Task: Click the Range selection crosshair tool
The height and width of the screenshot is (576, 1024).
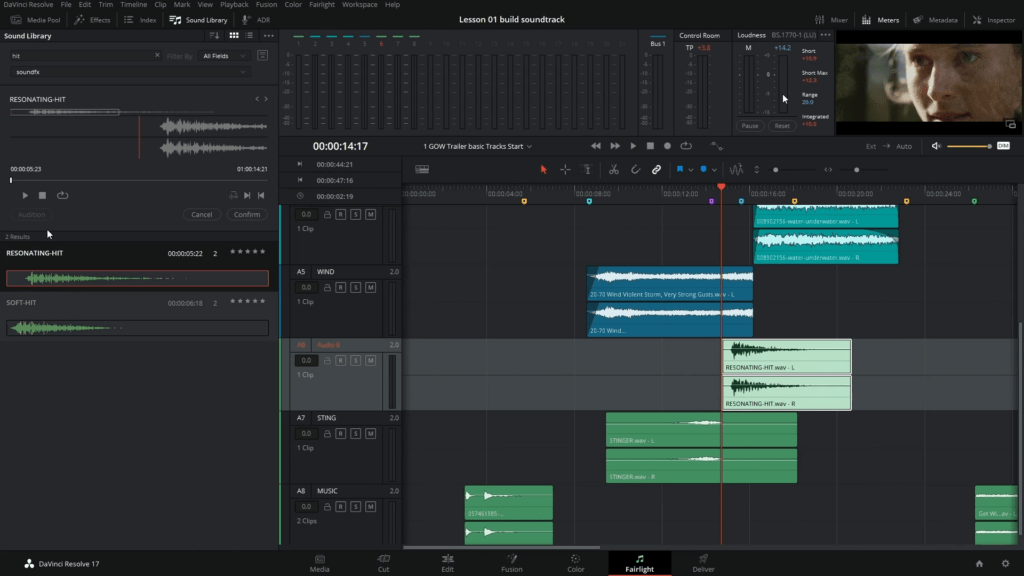Action: pyautogui.click(x=565, y=170)
